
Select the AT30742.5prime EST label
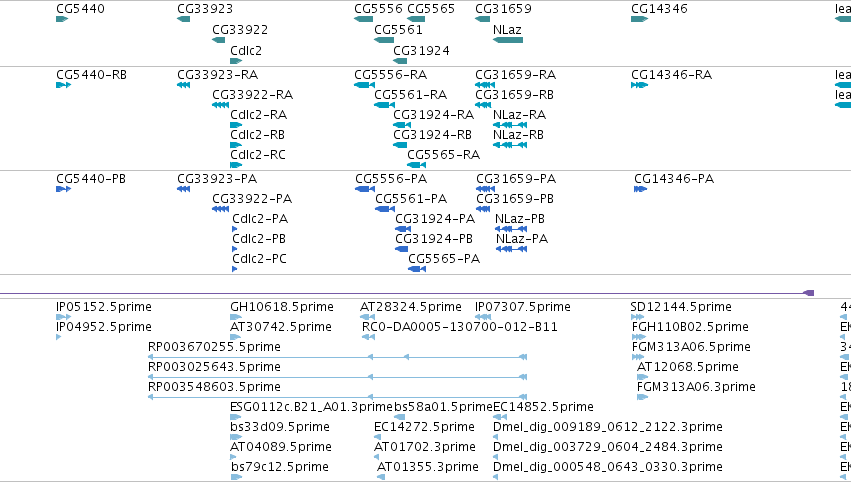281,327
